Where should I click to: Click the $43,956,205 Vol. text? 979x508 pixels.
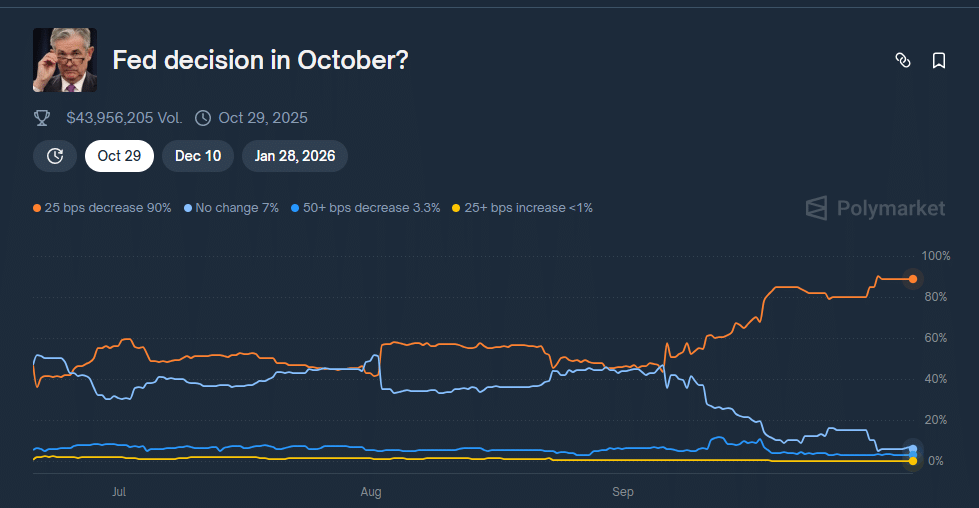point(124,118)
